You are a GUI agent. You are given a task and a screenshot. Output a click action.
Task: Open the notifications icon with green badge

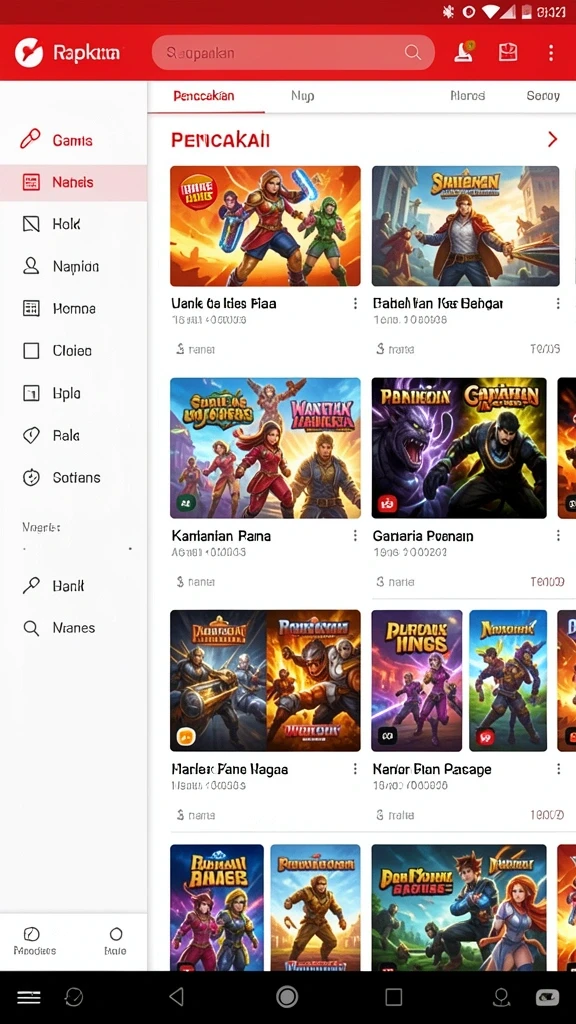pyautogui.click(x=464, y=52)
